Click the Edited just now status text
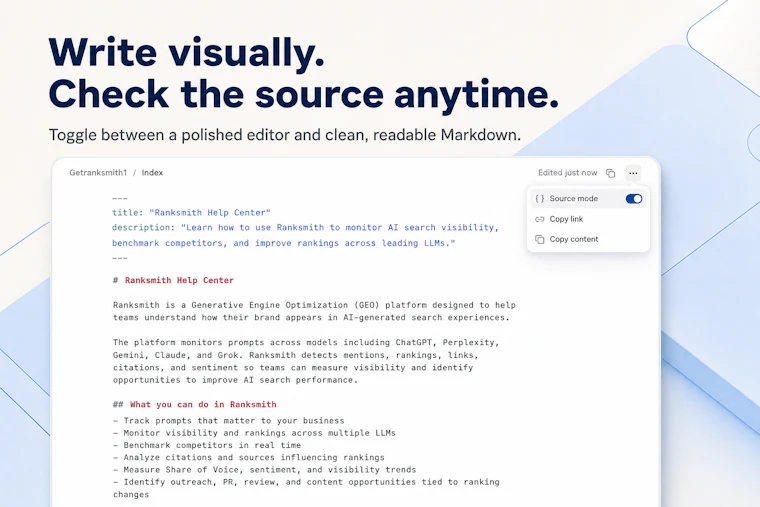 pos(568,173)
